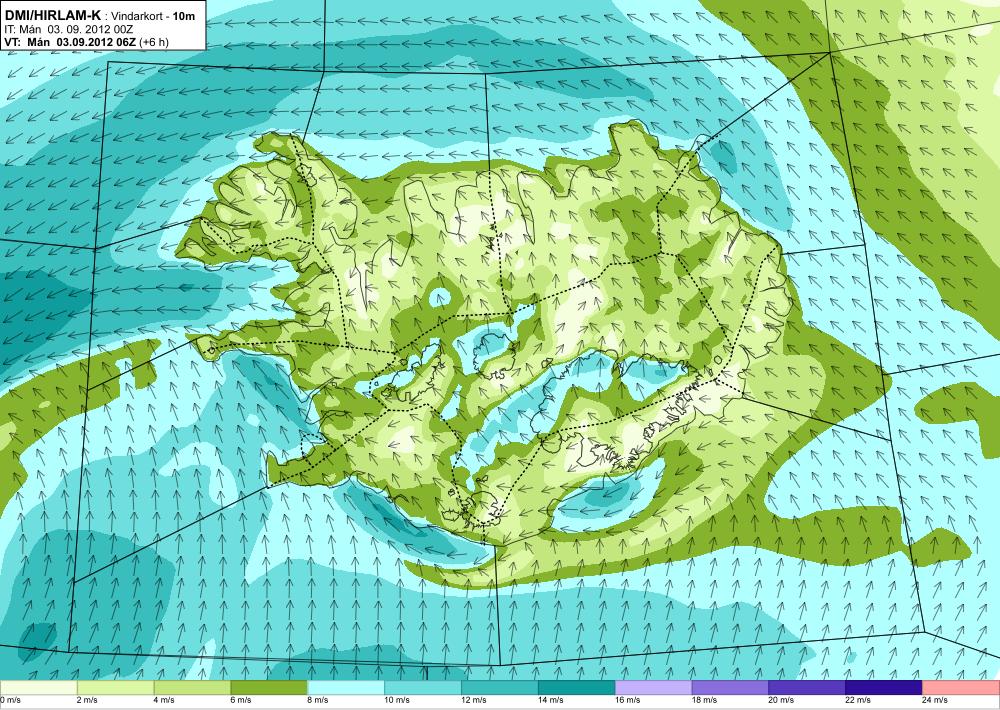This screenshot has width=1000, height=710.
Task: Click the pale yellow 0–2 m/s legend swatch
Action: 38,688
